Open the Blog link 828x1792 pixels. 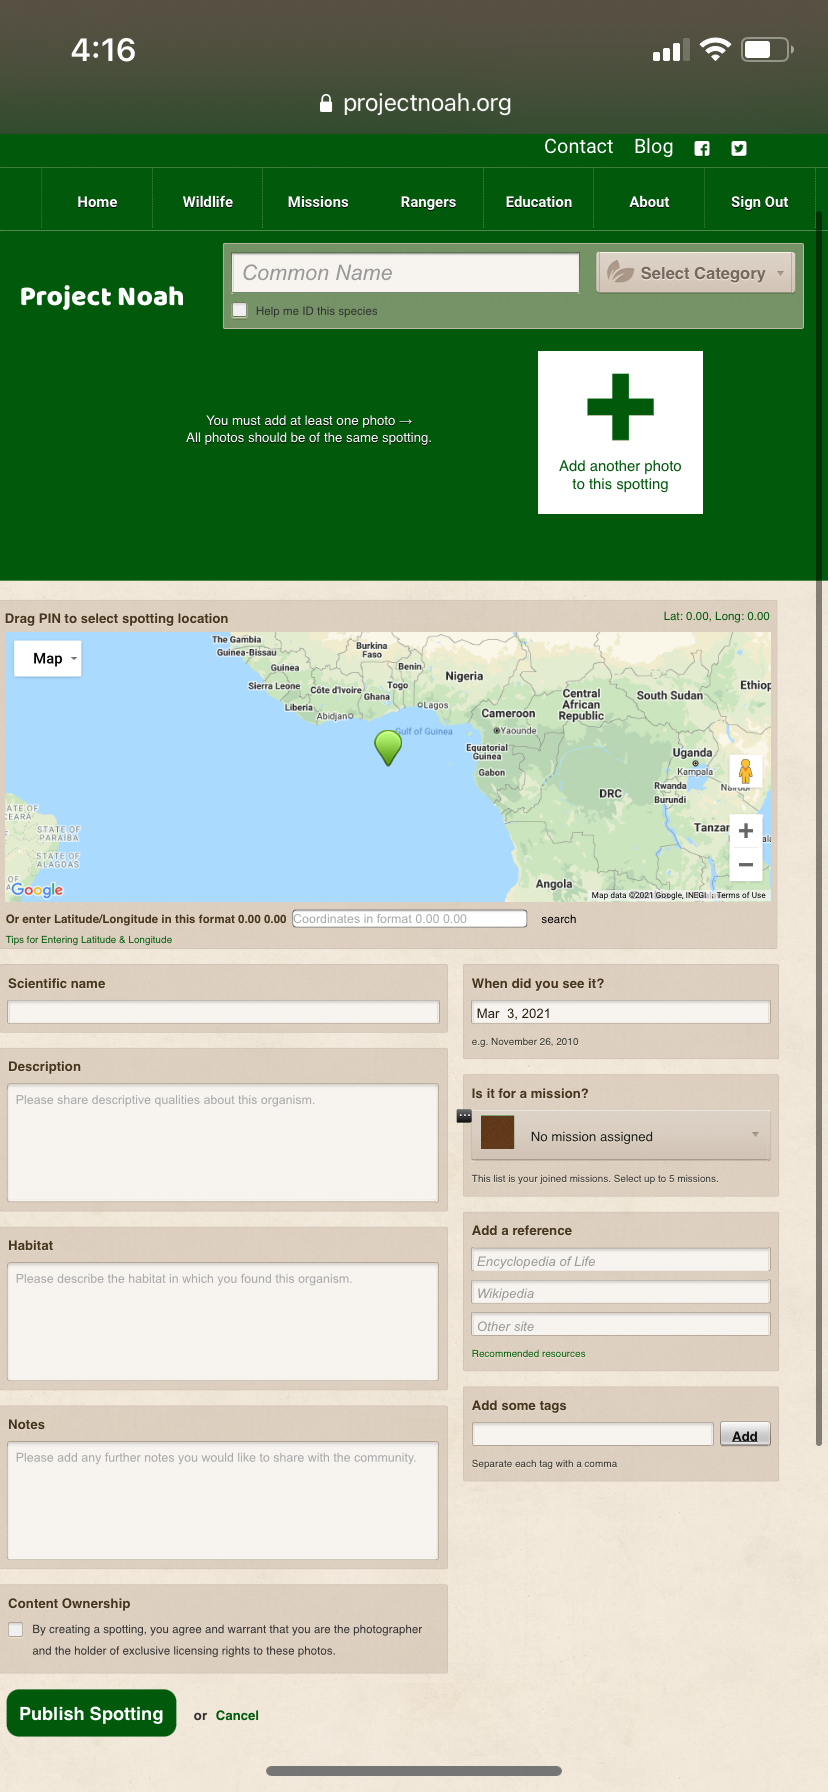[653, 147]
